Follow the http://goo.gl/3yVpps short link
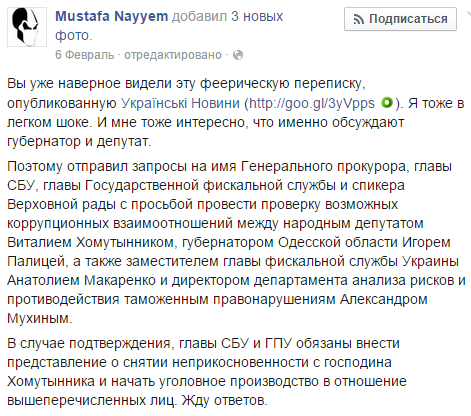The image size is (471, 416). (x=312, y=103)
